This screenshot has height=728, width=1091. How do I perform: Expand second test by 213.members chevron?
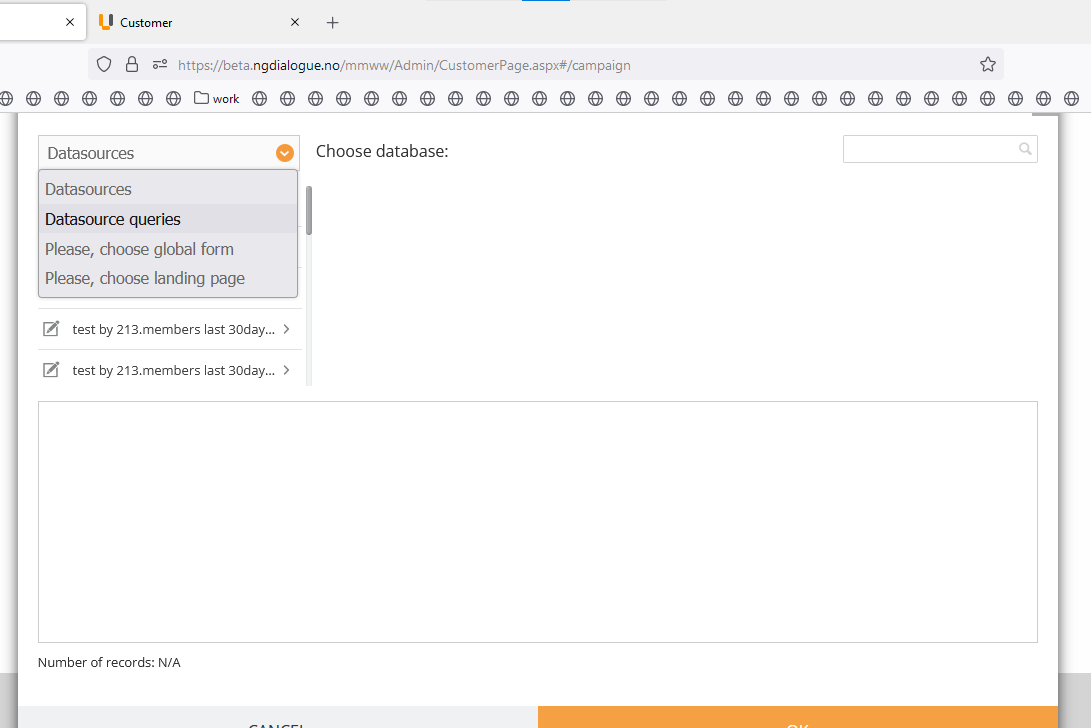(287, 370)
